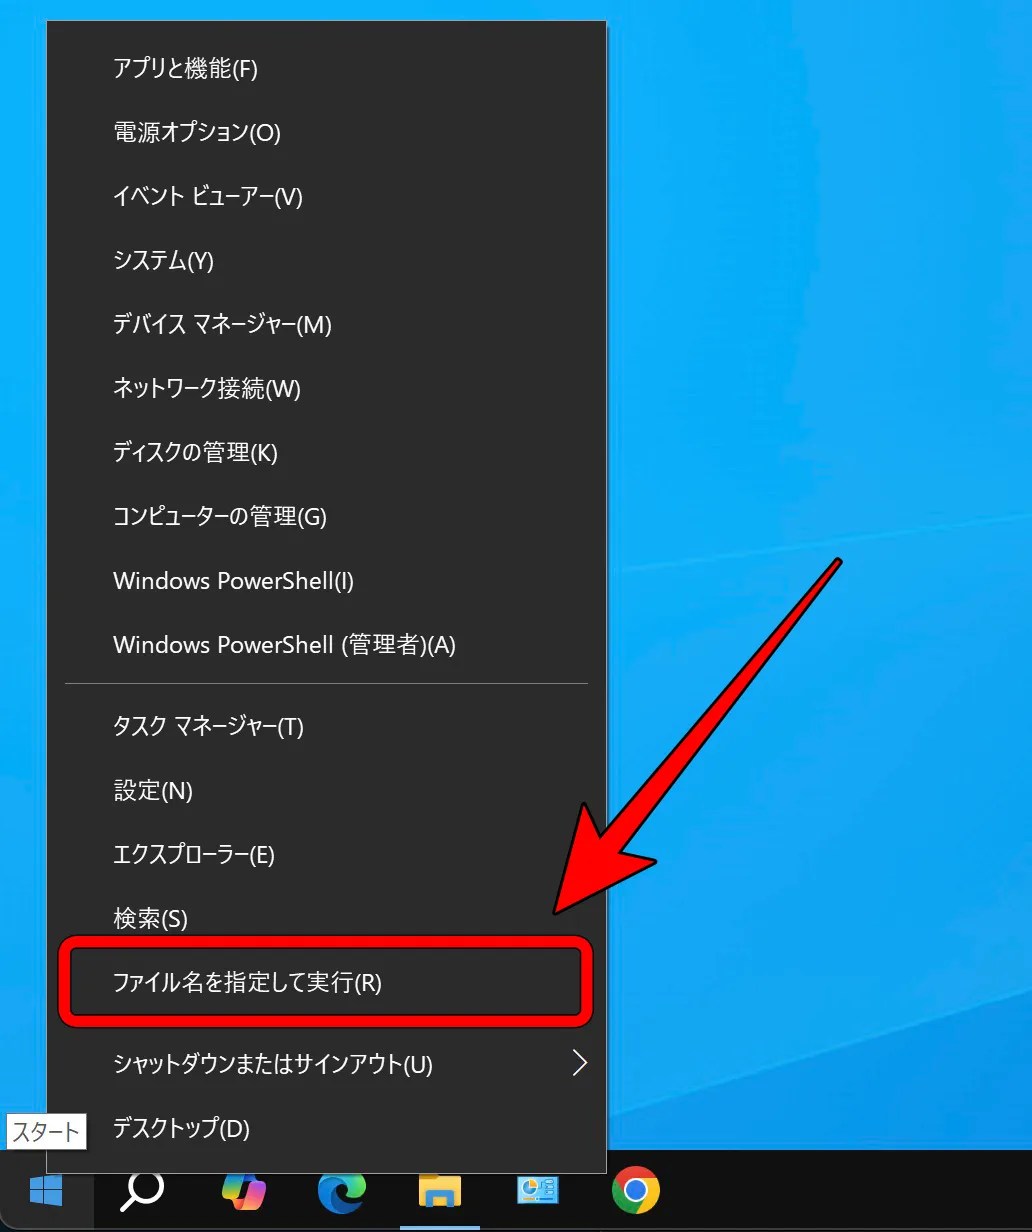The width and height of the screenshot is (1032, 1232).
Task: Choose デスクトップ(D) at menu bottom
Action: (x=326, y=1129)
